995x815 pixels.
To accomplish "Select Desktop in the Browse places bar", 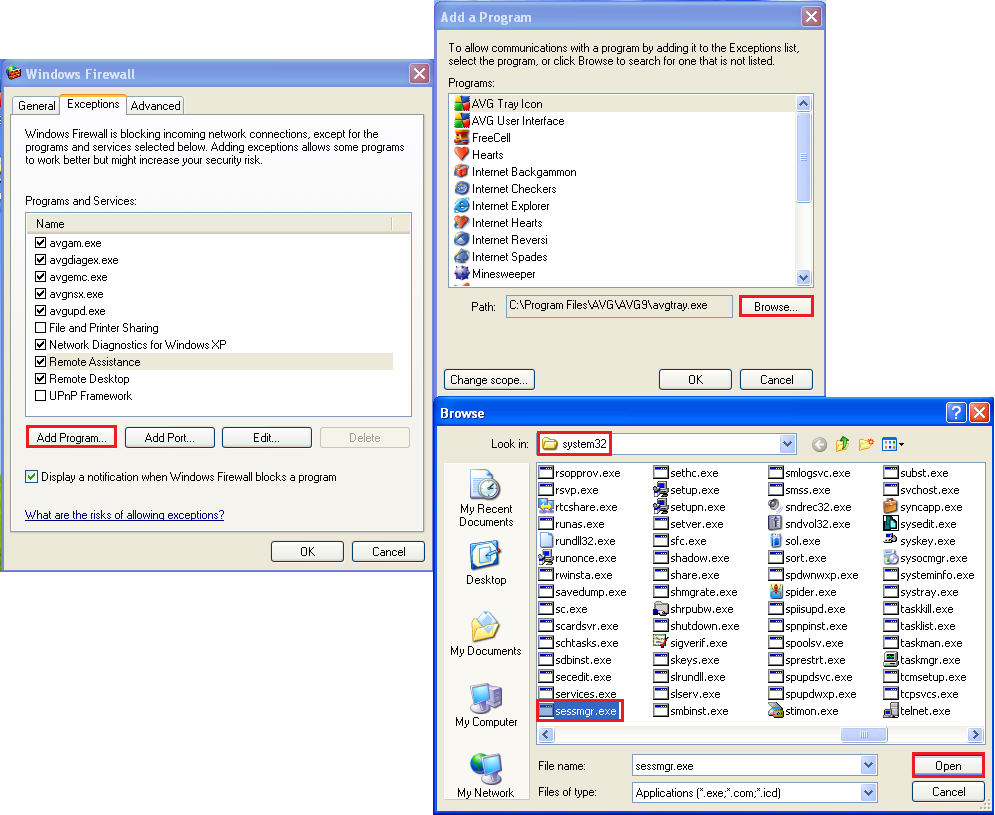I will pyautogui.click(x=486, y=563).
